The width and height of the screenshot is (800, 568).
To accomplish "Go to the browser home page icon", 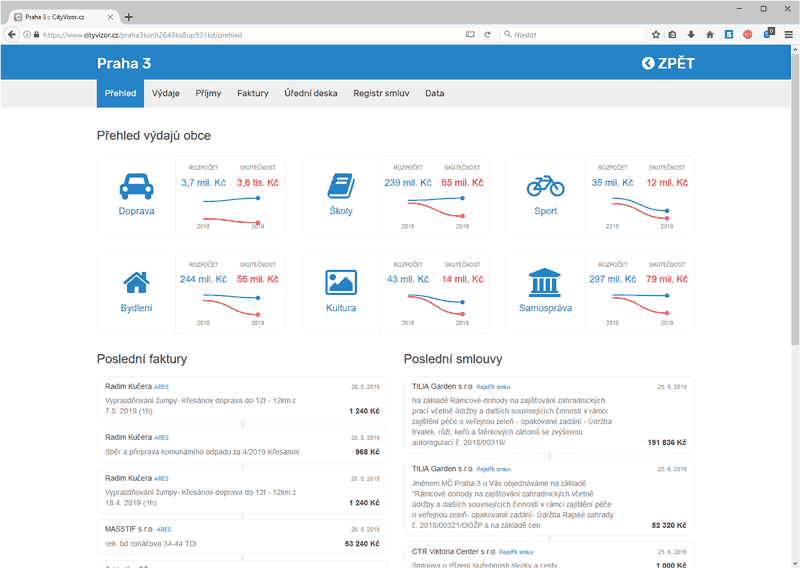I will tap(709, 34).
